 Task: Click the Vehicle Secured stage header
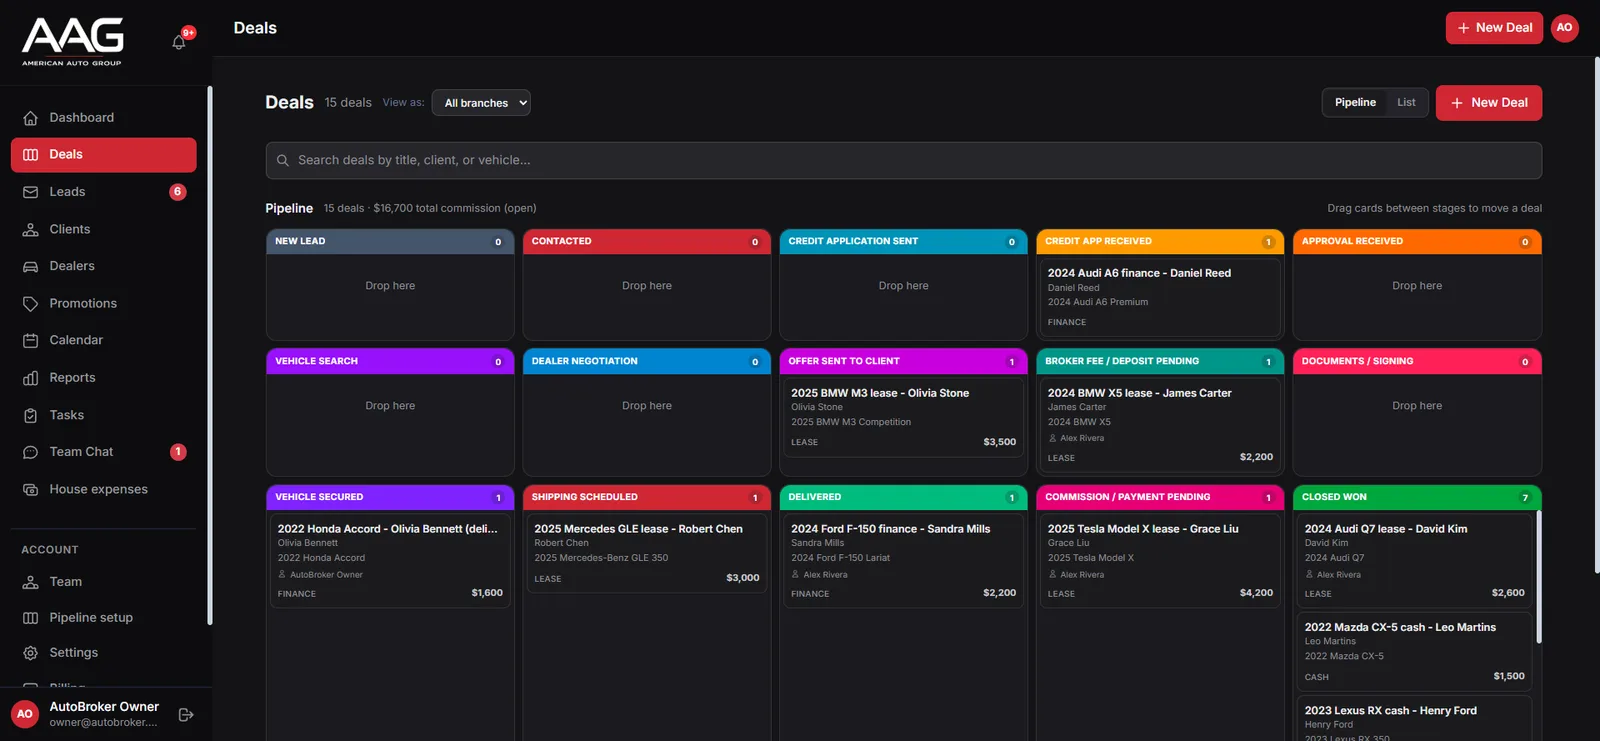[x=390, y=497]
